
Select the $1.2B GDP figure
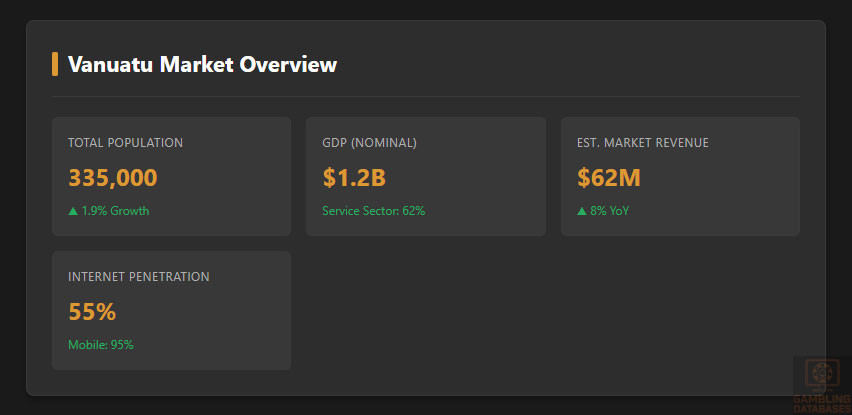point(354,178)
